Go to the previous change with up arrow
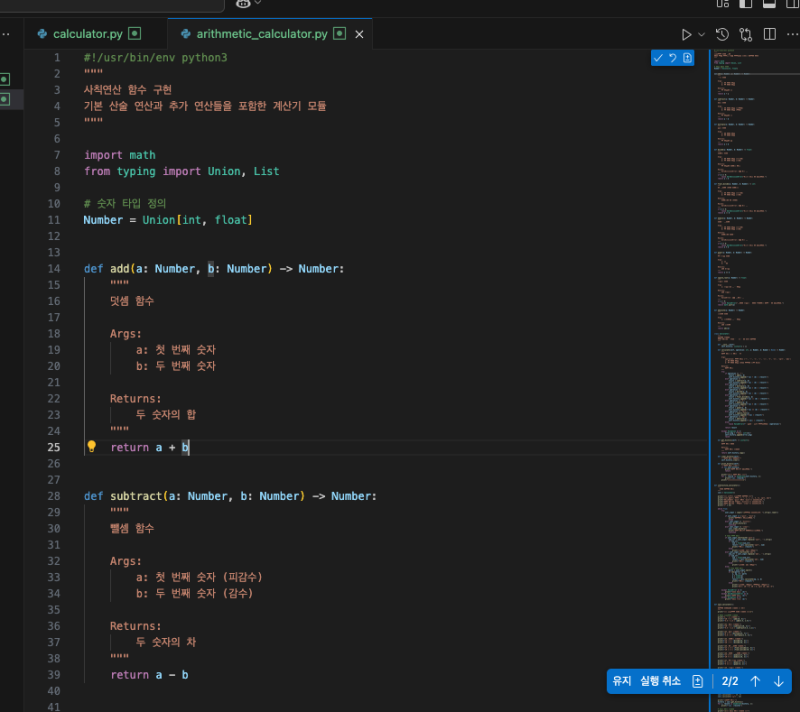This screenshot has width=800, height=712. point(755,681)
